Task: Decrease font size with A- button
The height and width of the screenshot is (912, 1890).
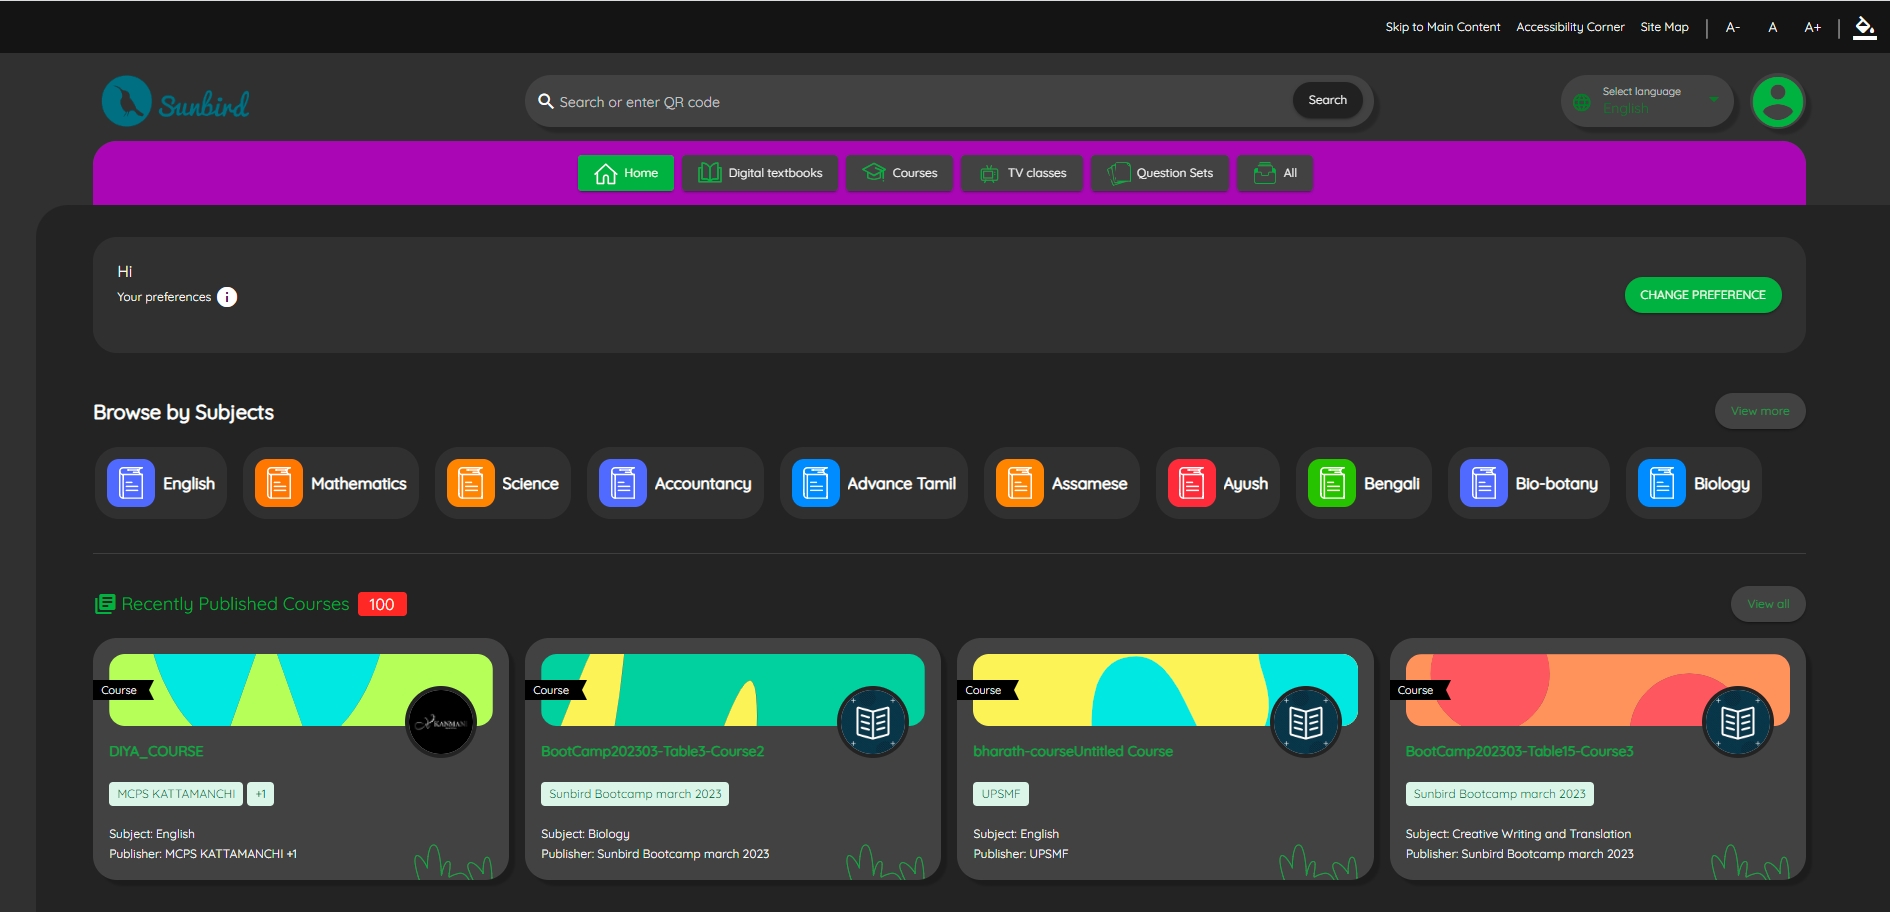Action: (x=1733, y=27)
